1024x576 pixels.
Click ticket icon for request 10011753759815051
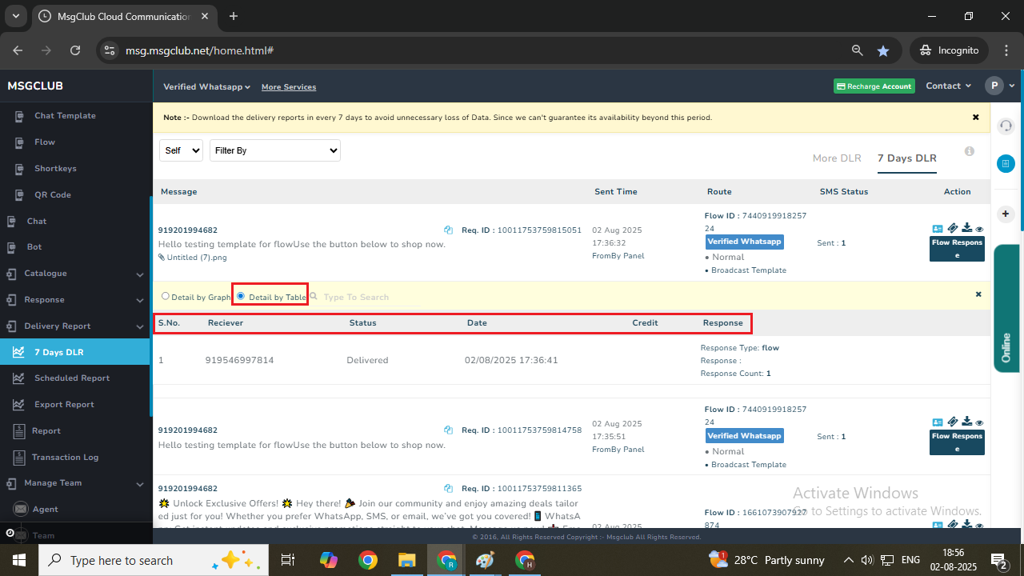[953, 228]
